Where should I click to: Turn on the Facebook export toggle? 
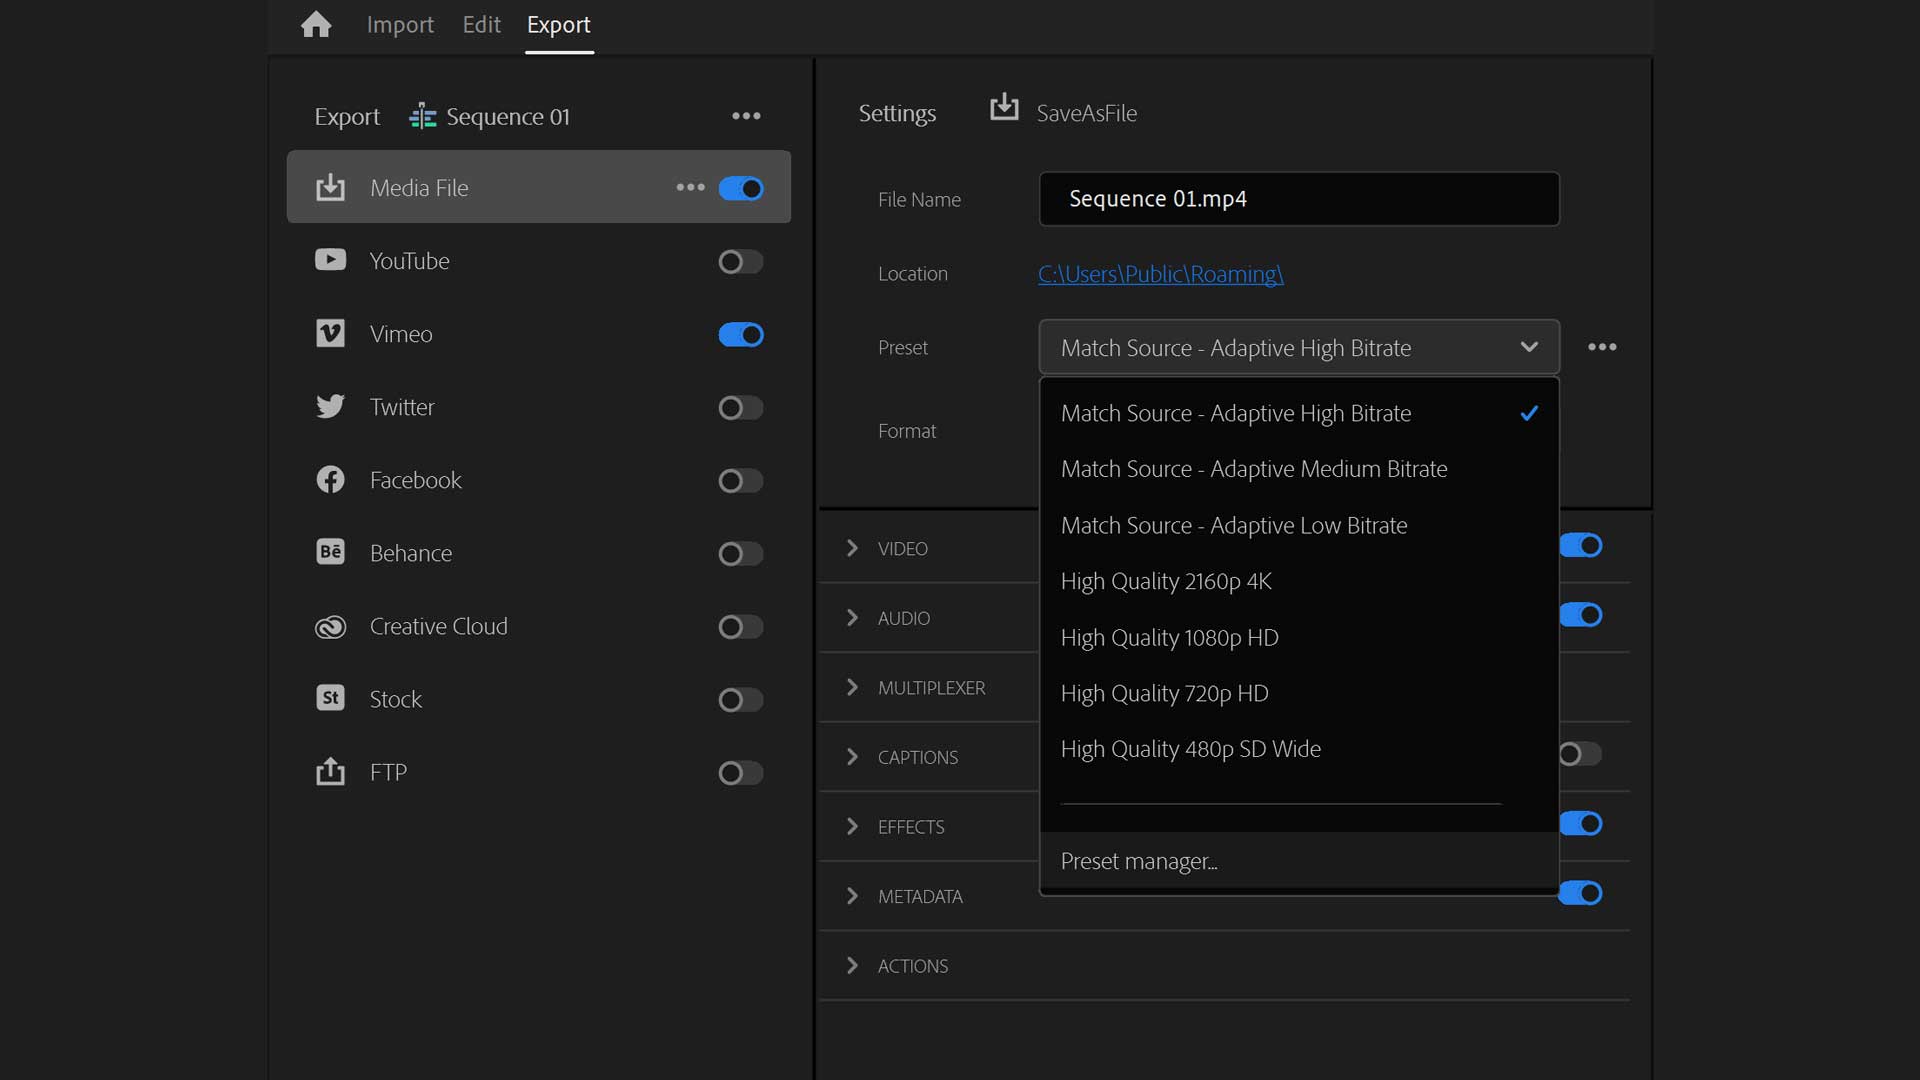pos(740,481)
